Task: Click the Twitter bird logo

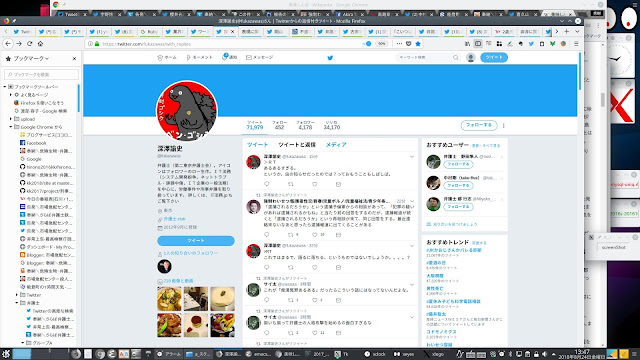Action: [x=330, y=58]
